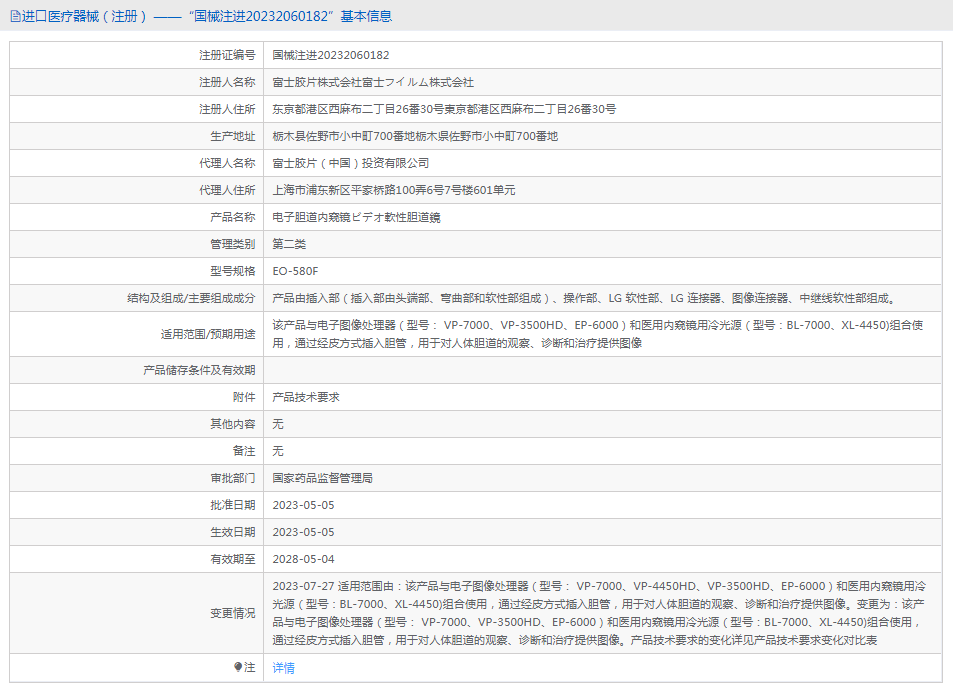
Task: Click the 生效日期 label
Action: click(233, 532)
